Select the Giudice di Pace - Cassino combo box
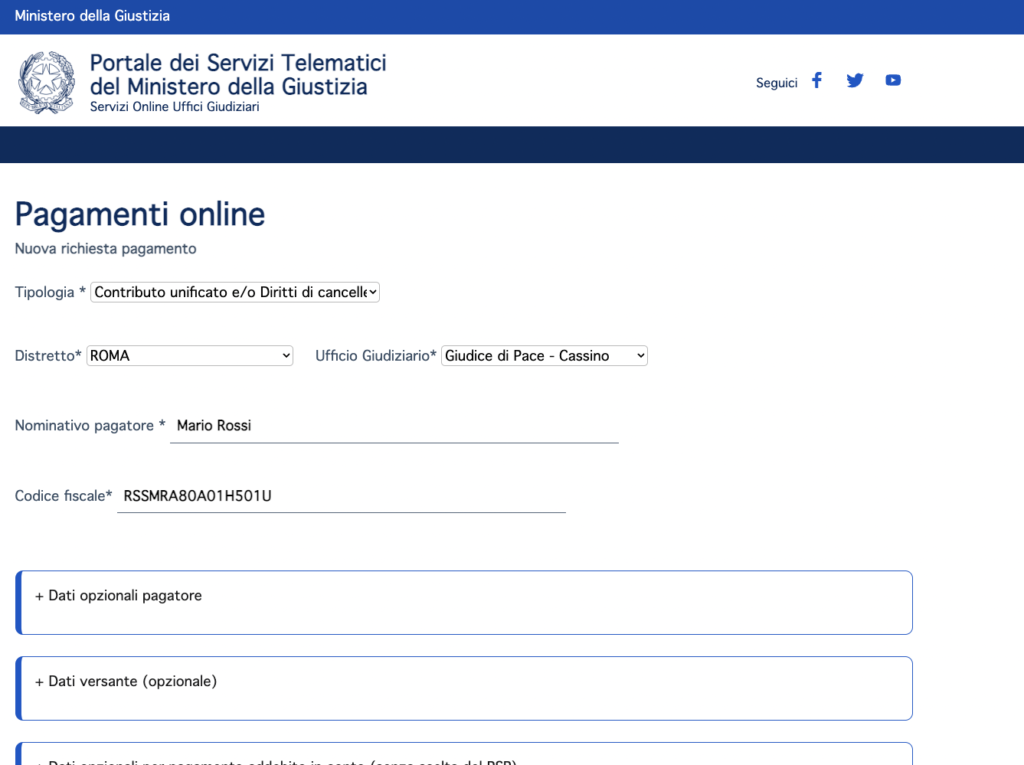This screenshot has width=1024, height=765. 543,355
